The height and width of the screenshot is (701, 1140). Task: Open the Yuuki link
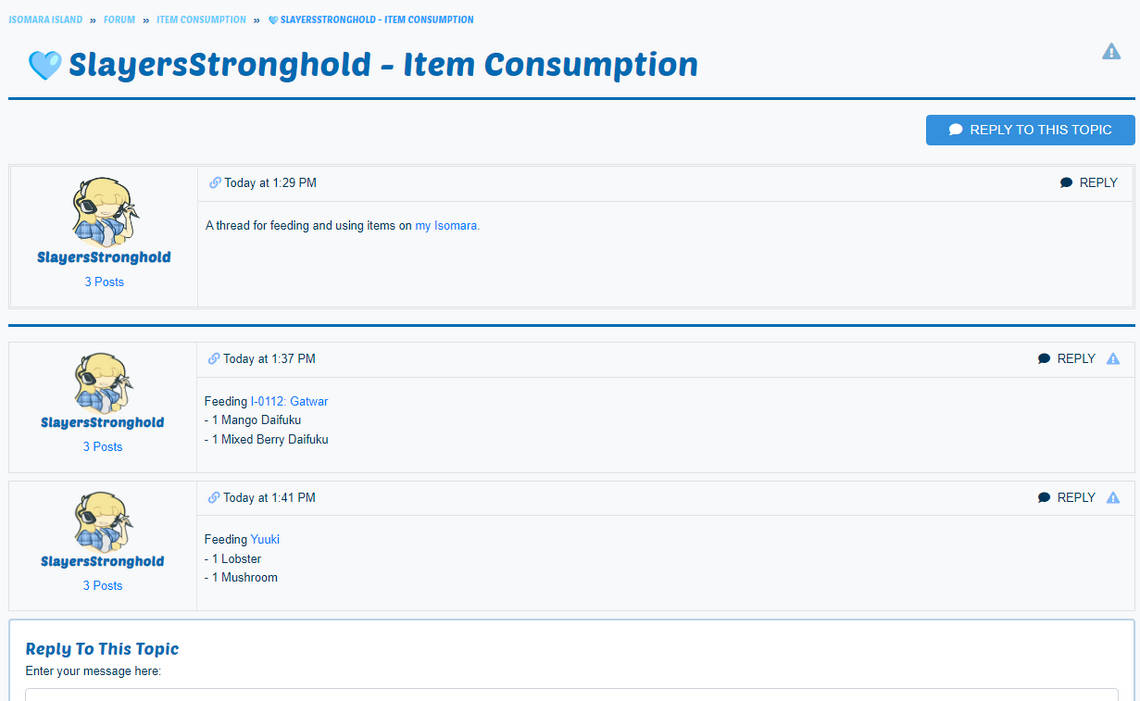pos(265,540)
